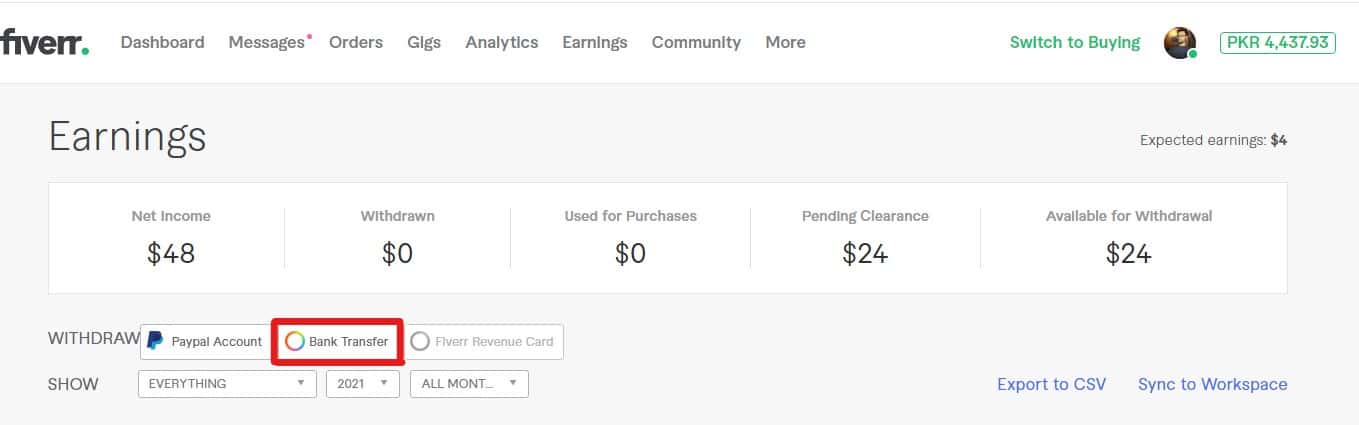Open the Community navigation item
Viewport: 1359px width, 425px height.
(696, 42)
